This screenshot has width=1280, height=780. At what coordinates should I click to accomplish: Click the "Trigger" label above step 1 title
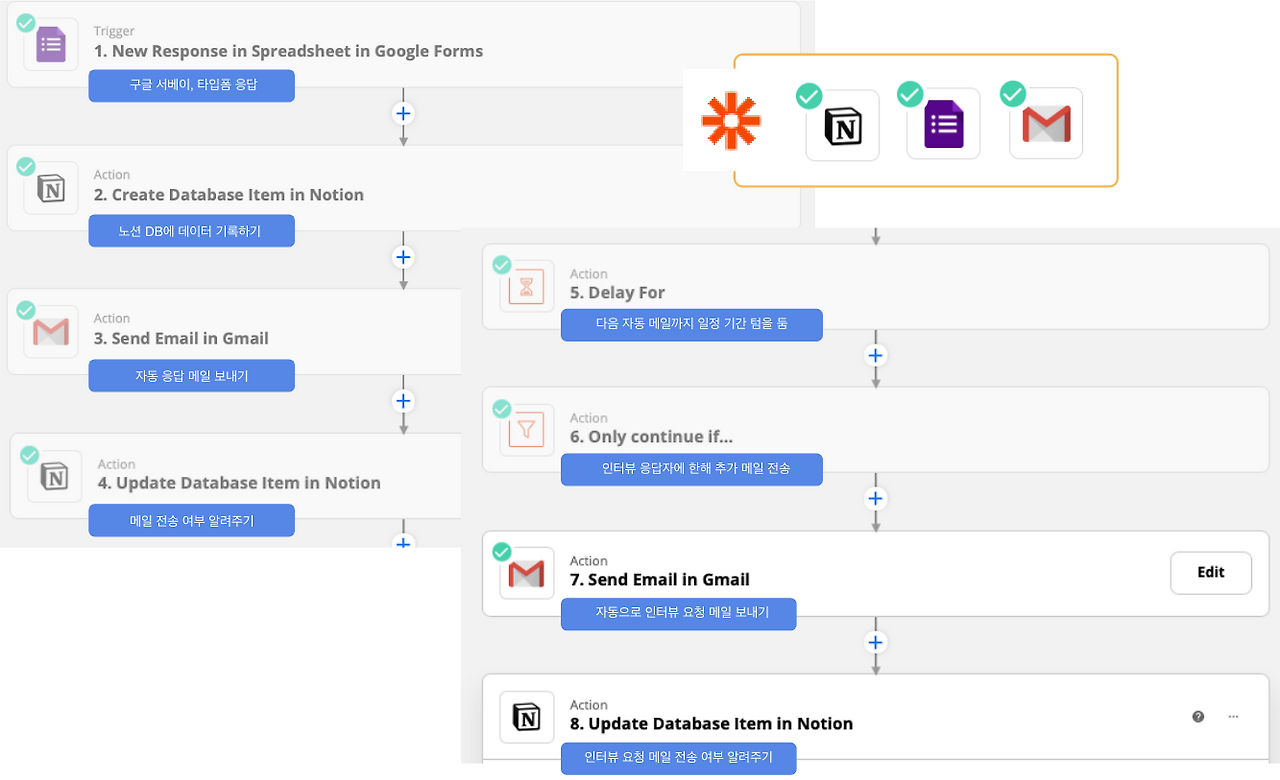pyautogui.click(x=114, y=31)
